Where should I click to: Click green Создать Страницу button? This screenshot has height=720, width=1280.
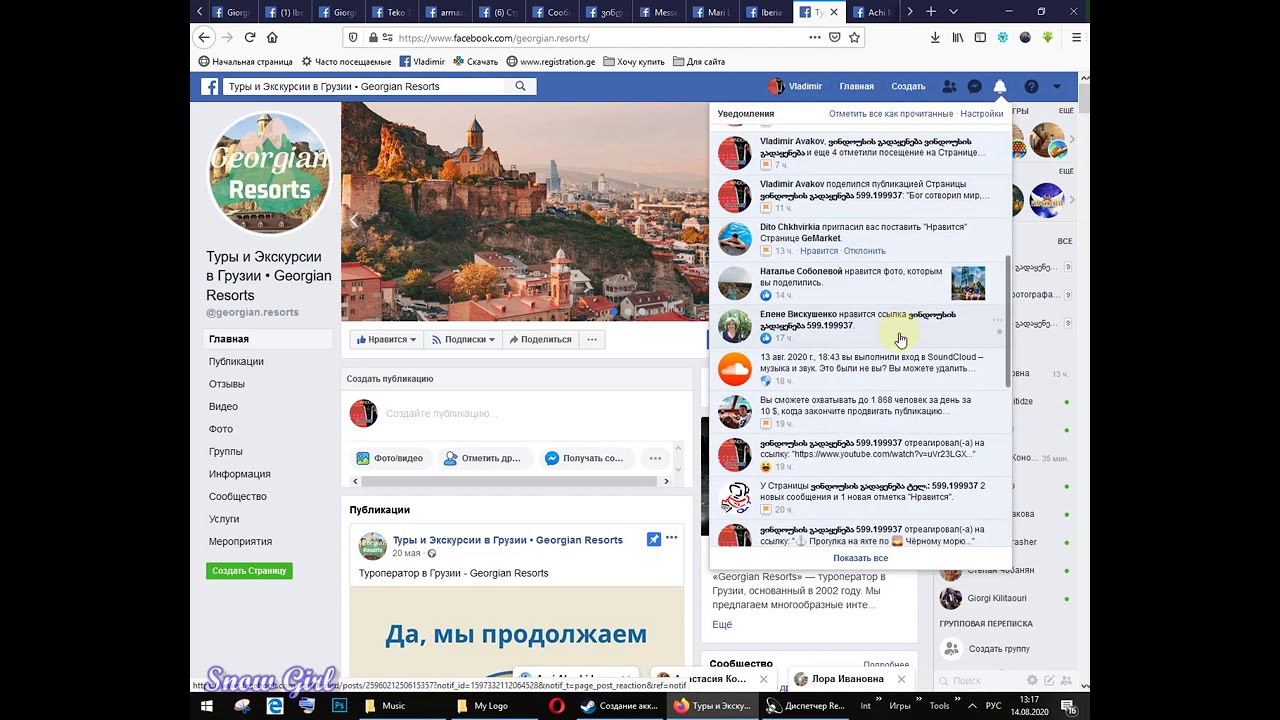(x=249, y=571)
